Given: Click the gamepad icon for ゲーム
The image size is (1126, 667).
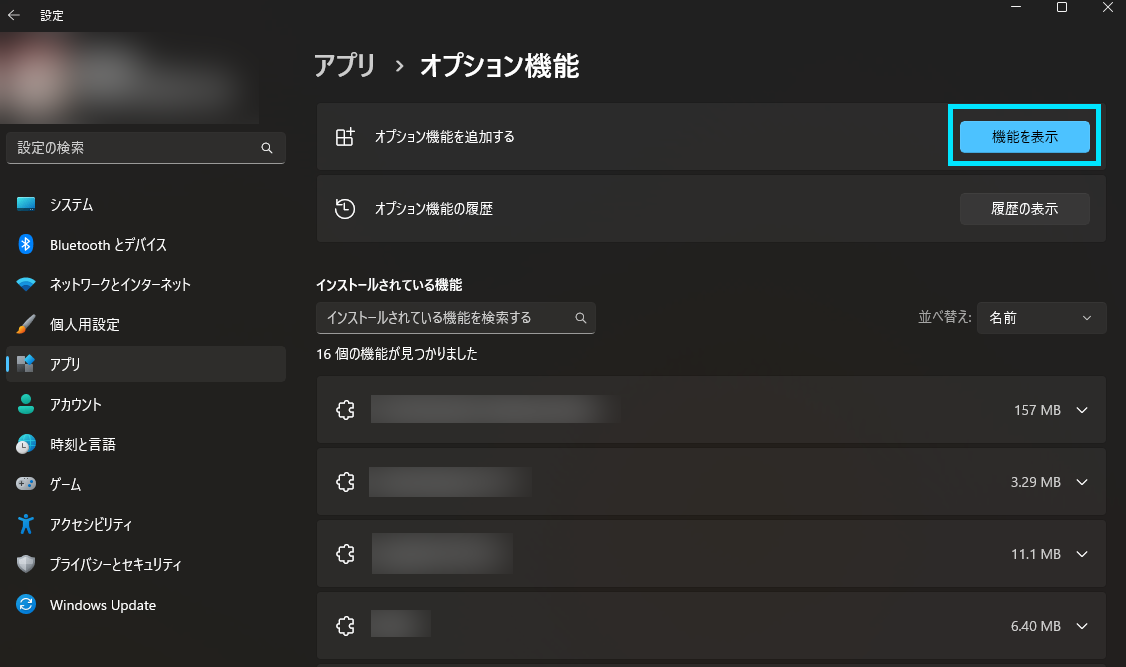Looking at the screenshot, I should pos(26,484).
